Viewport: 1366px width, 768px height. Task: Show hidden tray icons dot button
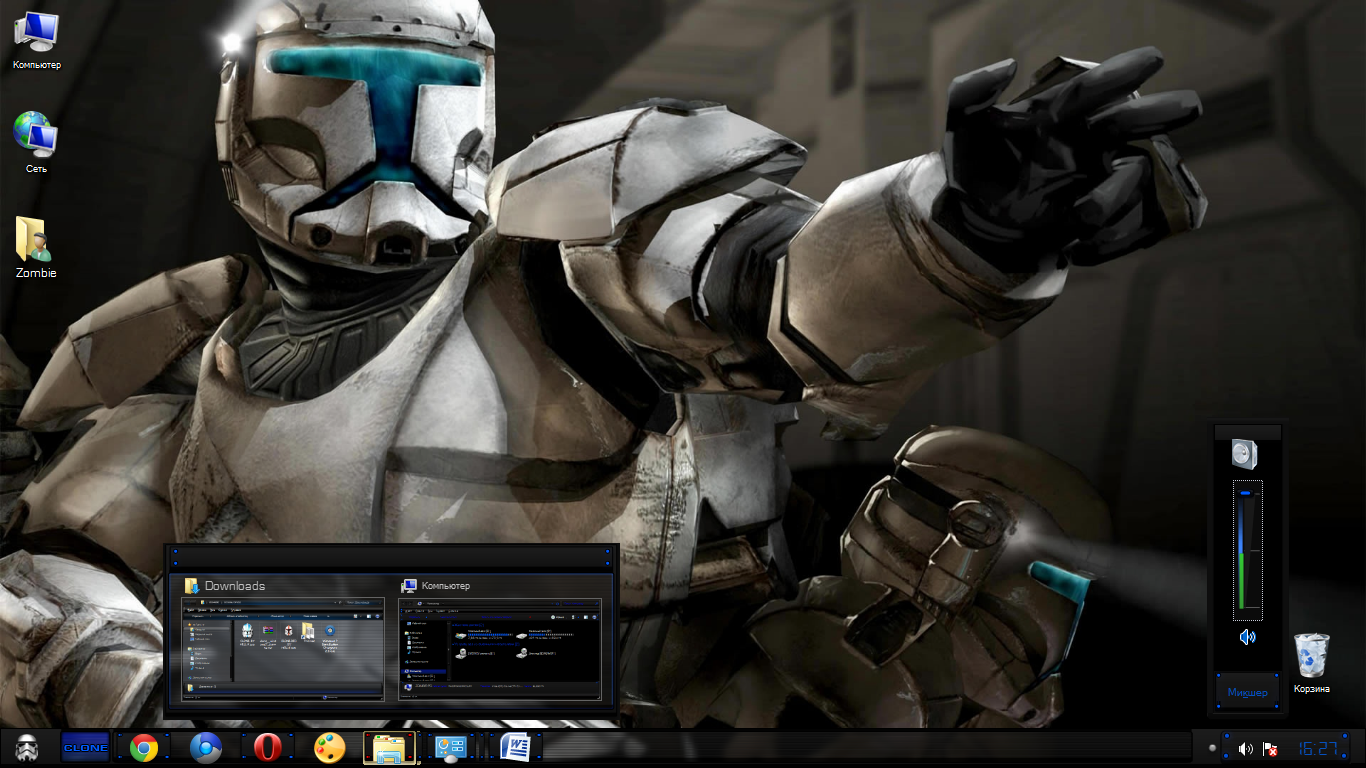point(1213,748)
